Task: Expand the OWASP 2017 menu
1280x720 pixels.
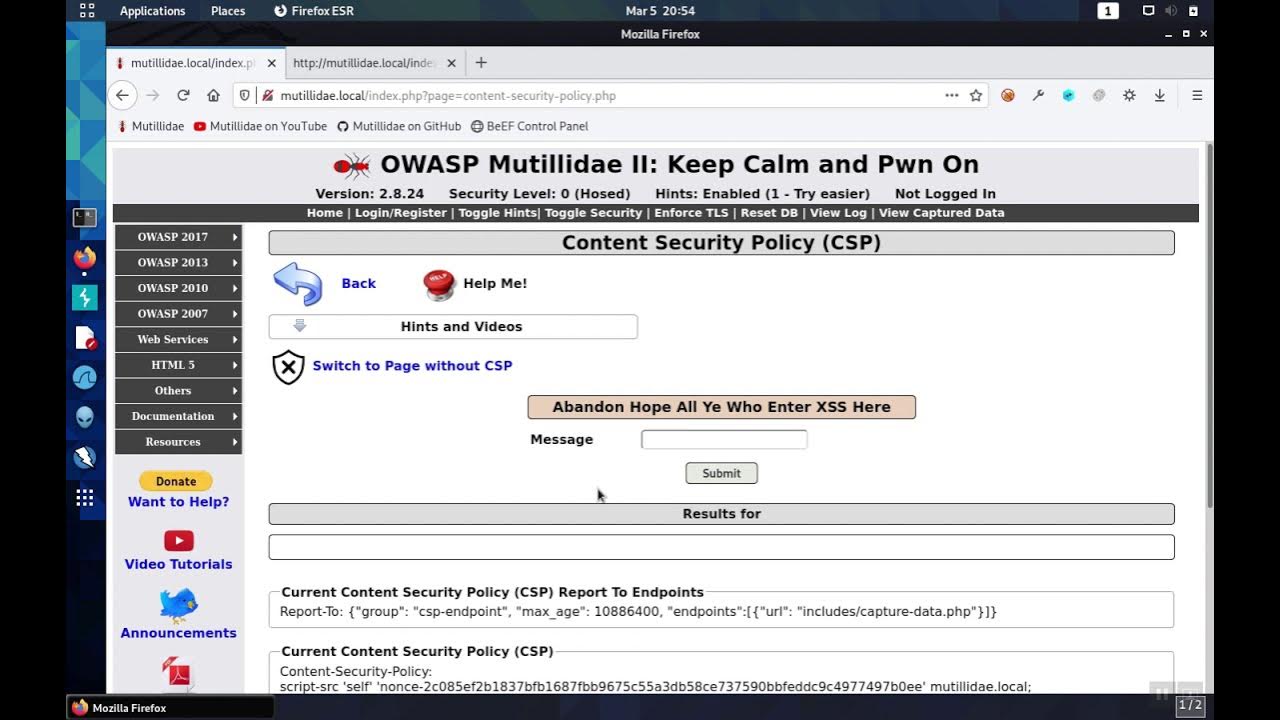Action: coord(178,237)
